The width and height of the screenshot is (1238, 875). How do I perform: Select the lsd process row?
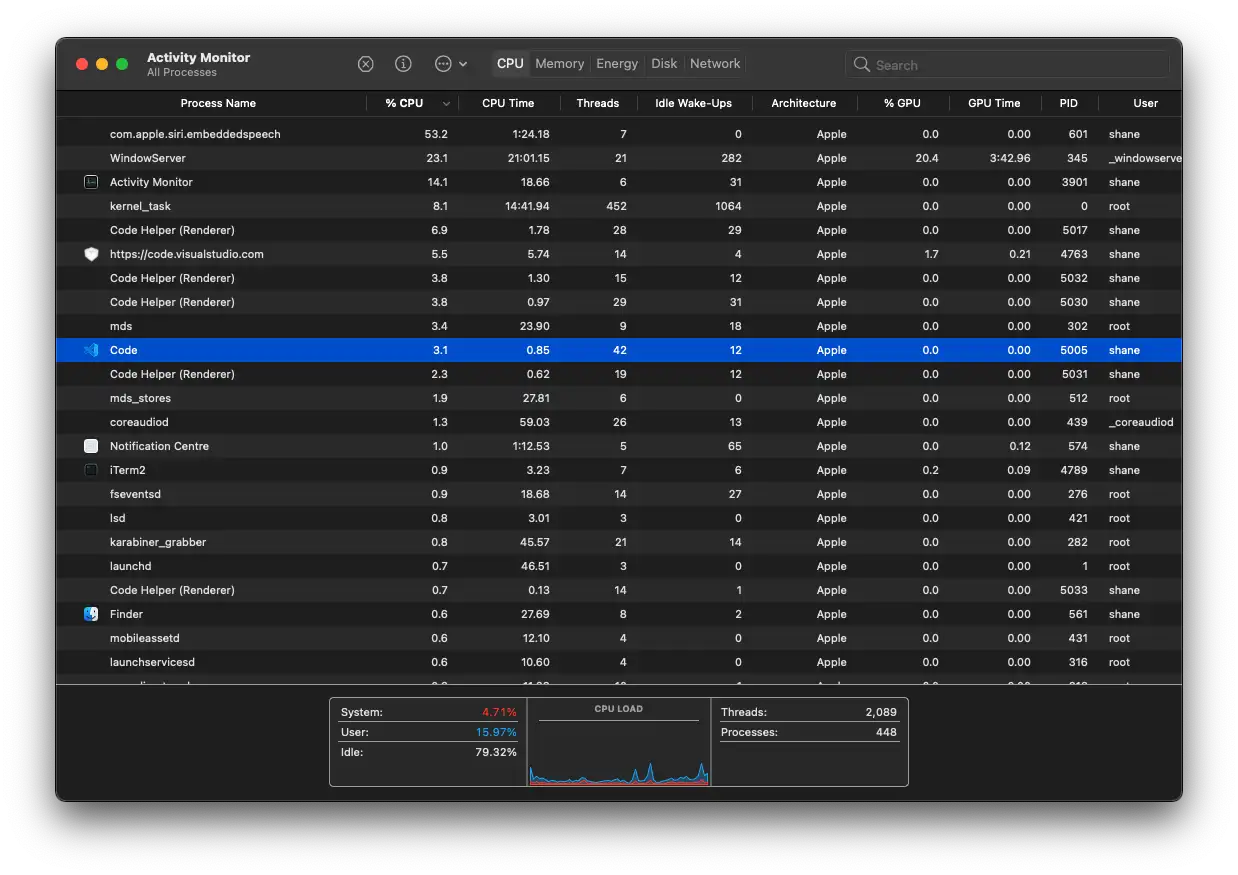(619, 518)
